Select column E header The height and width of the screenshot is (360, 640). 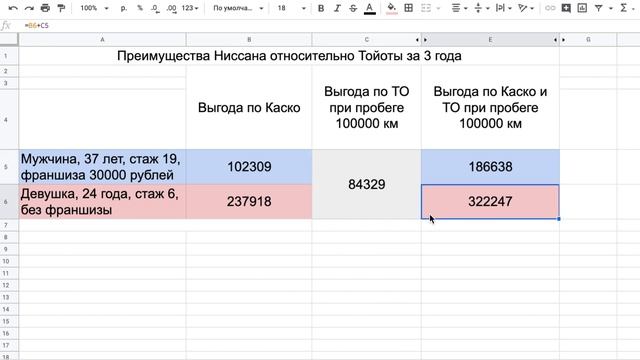click(x=490, y=40)
